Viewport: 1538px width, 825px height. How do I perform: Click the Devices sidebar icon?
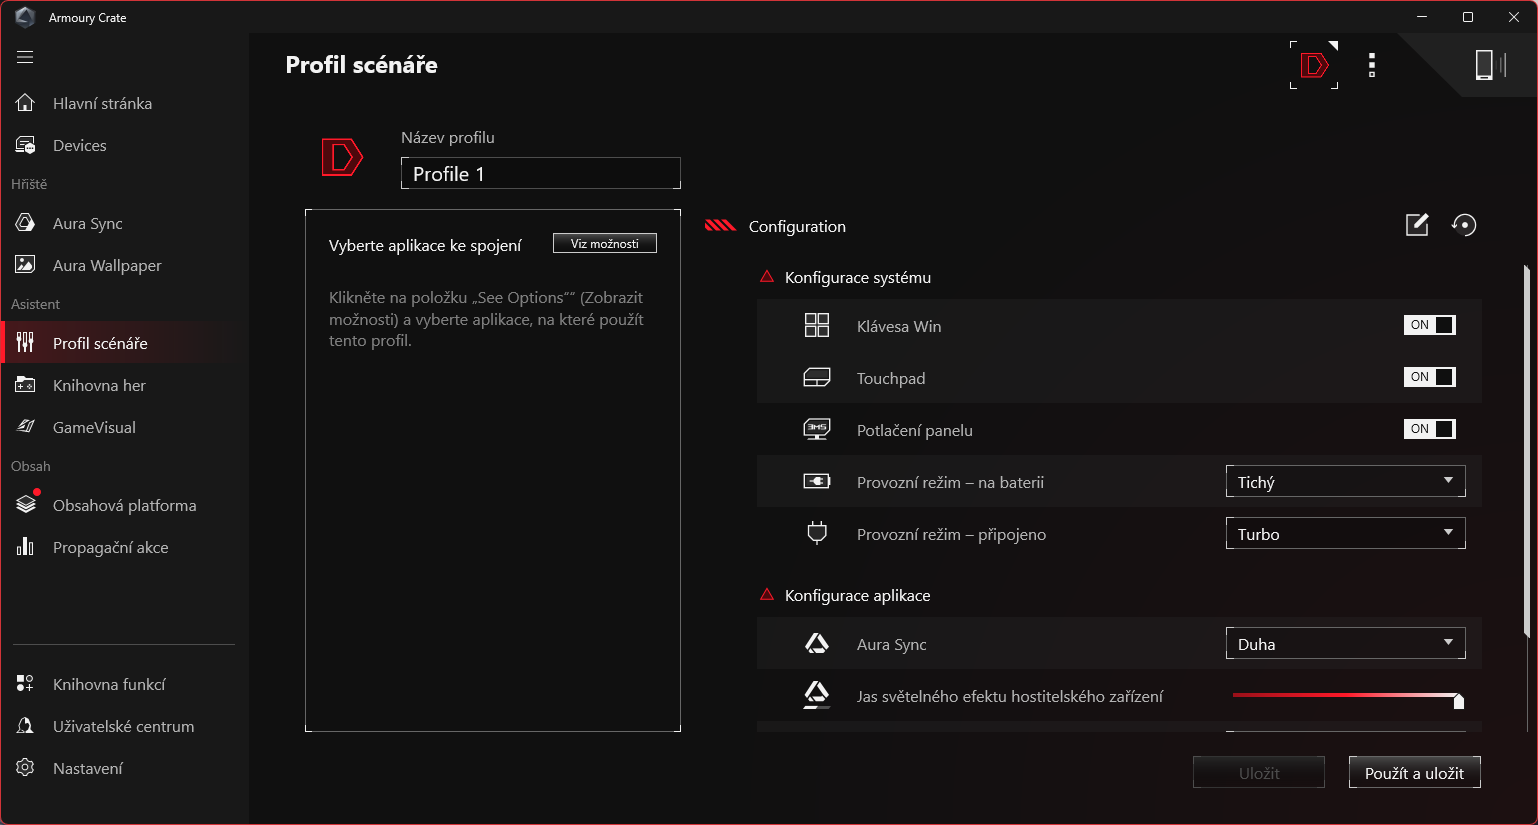coord(26,145)
